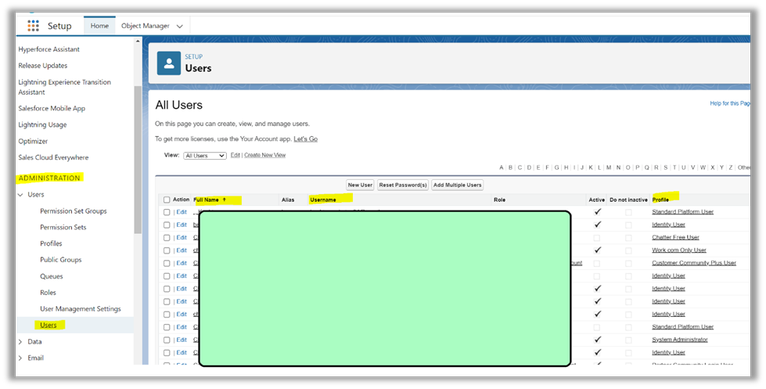The image size is (766, 389).
Task: Check the first user row checkbox
Action: click(x=167, y=213)
